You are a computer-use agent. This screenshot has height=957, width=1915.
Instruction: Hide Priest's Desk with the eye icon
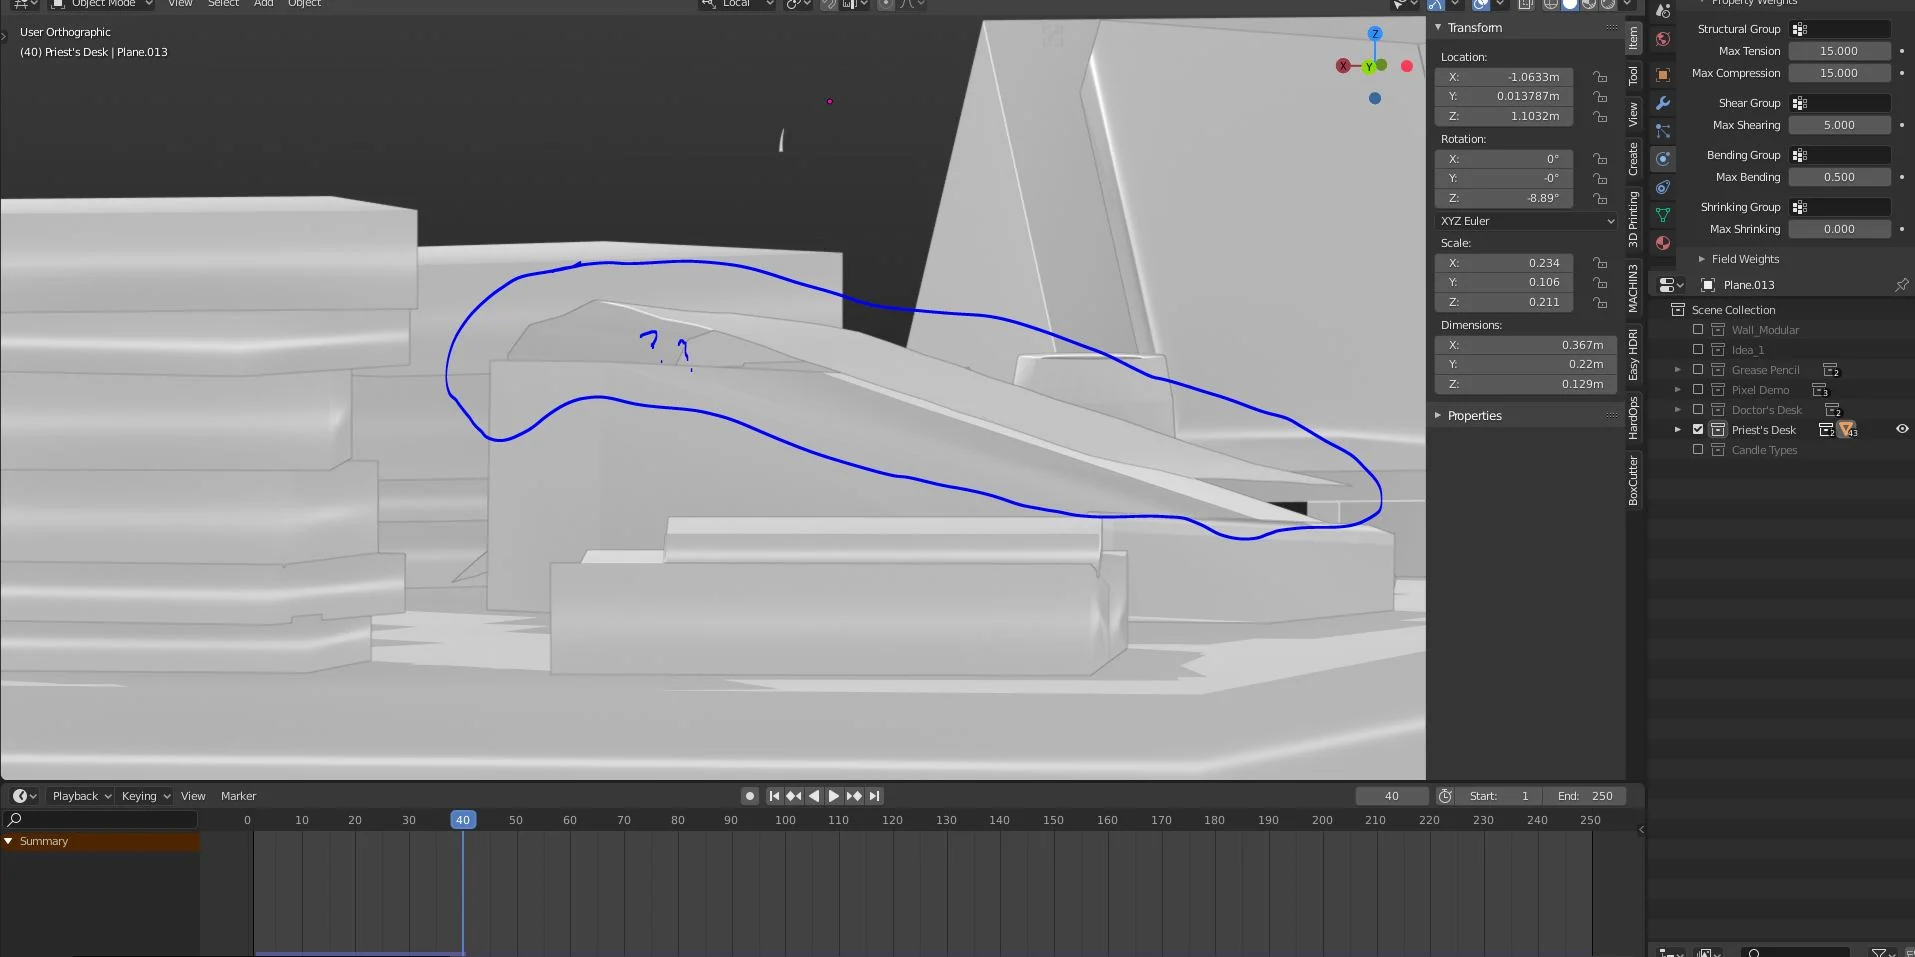[1901, 429]
